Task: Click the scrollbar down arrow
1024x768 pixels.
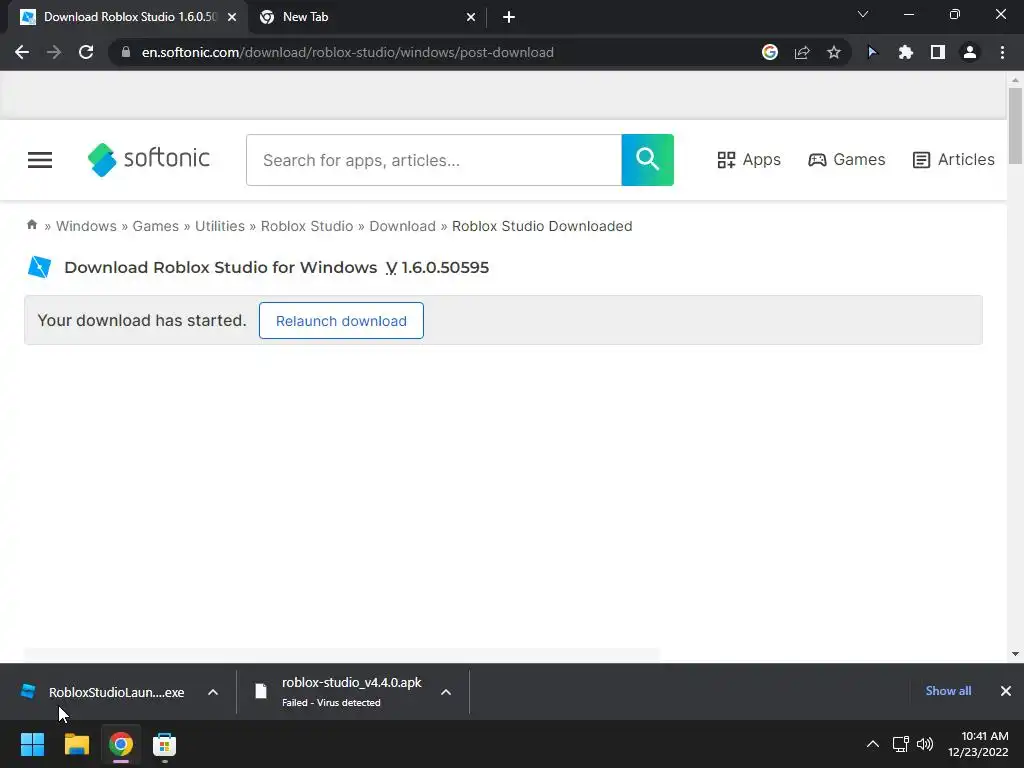Action: (x=1015, y=654)
